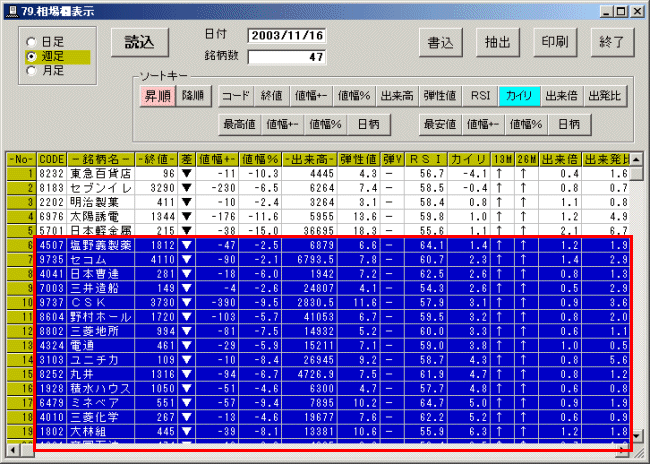650x464 pixels.
Task: Click the 銘柄数 field showing 47
Action: coord(286,57)
